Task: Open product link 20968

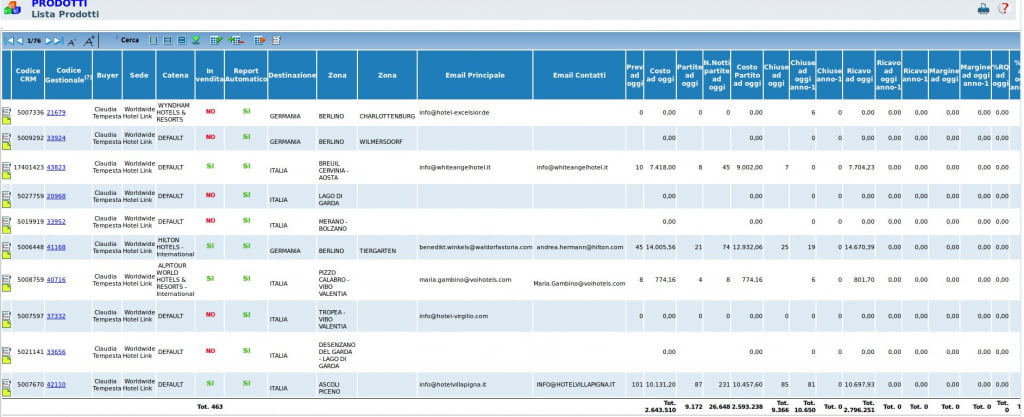Action: pyautogui.click(x=56, y=195)
